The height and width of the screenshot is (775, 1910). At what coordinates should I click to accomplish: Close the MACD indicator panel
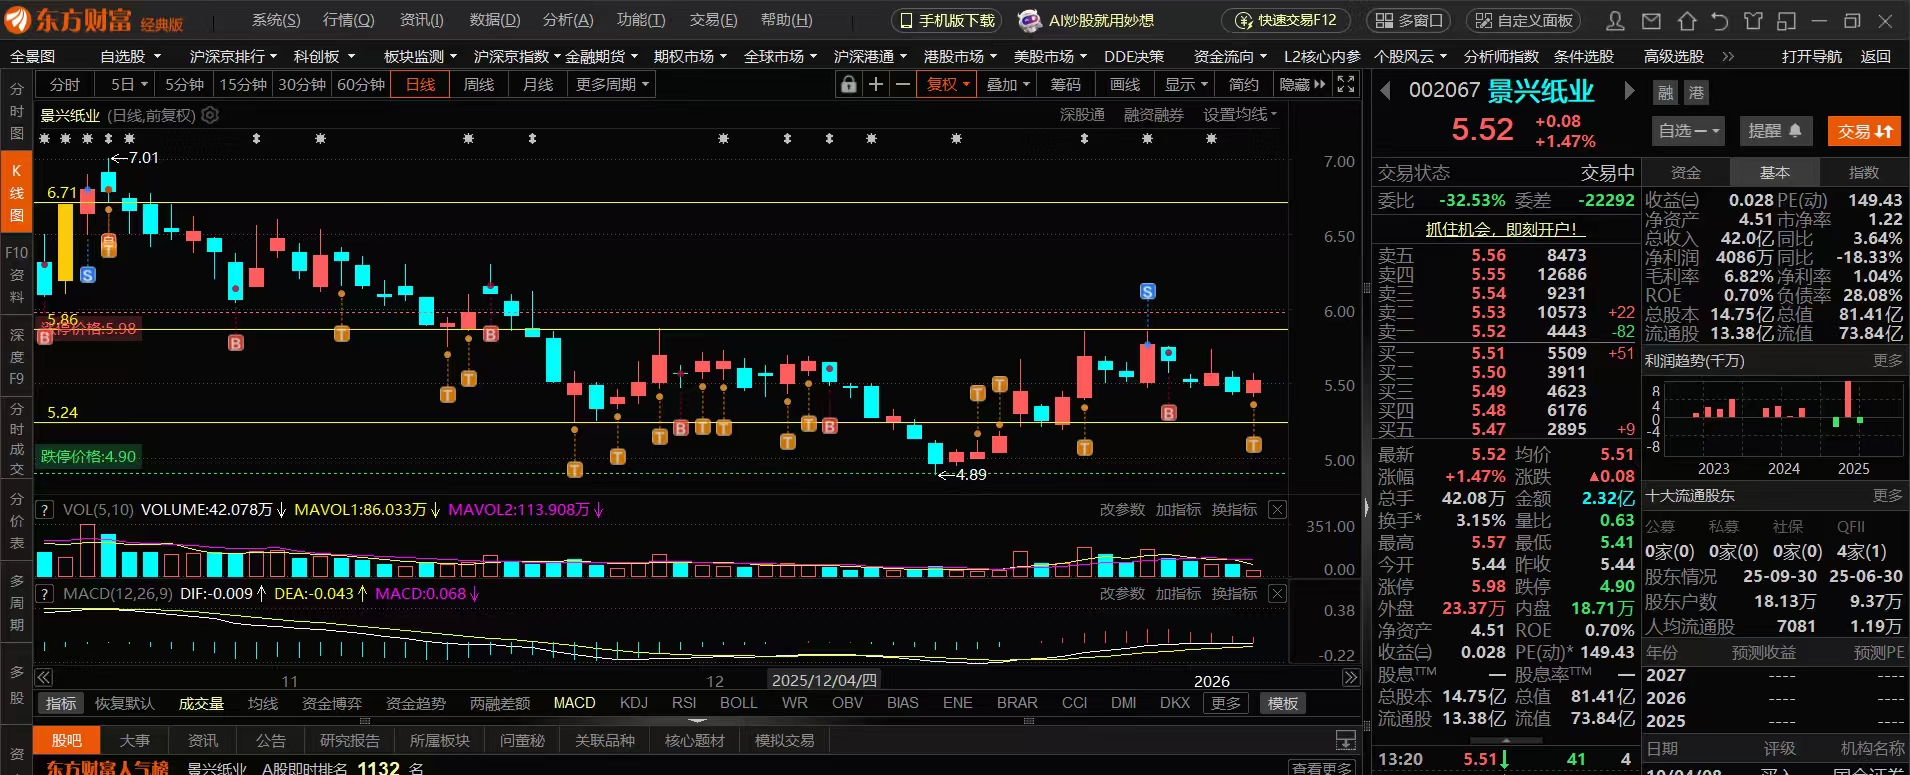[x=1277, y=594]
